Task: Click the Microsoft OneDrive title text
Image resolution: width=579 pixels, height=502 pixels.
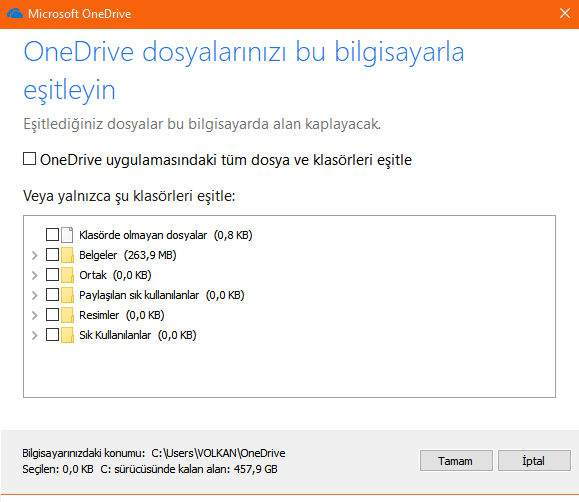Action: 80,14
